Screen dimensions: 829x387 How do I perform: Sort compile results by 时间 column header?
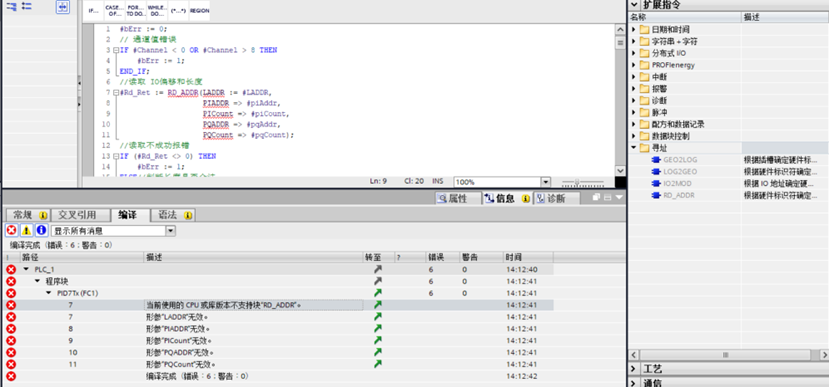point(528,257)
